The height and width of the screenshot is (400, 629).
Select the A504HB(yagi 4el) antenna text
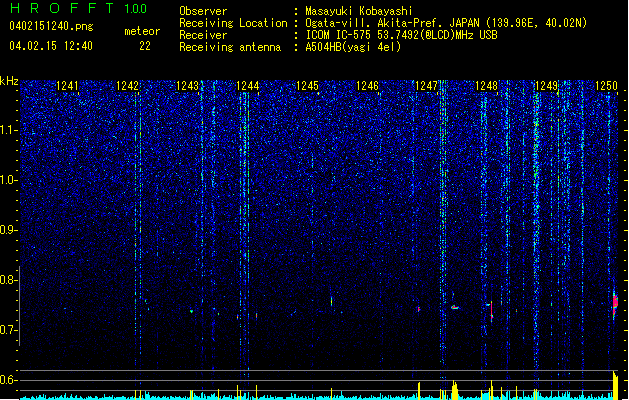(x=353, y=47)
